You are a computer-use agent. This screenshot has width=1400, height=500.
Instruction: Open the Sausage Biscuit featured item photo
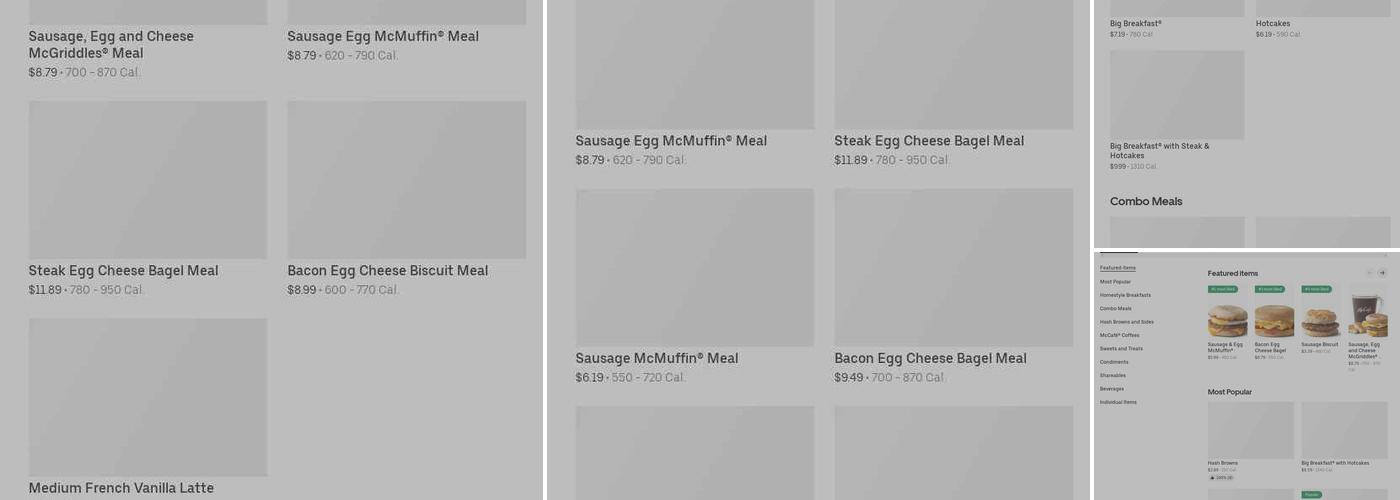(x=1320, y=320)
